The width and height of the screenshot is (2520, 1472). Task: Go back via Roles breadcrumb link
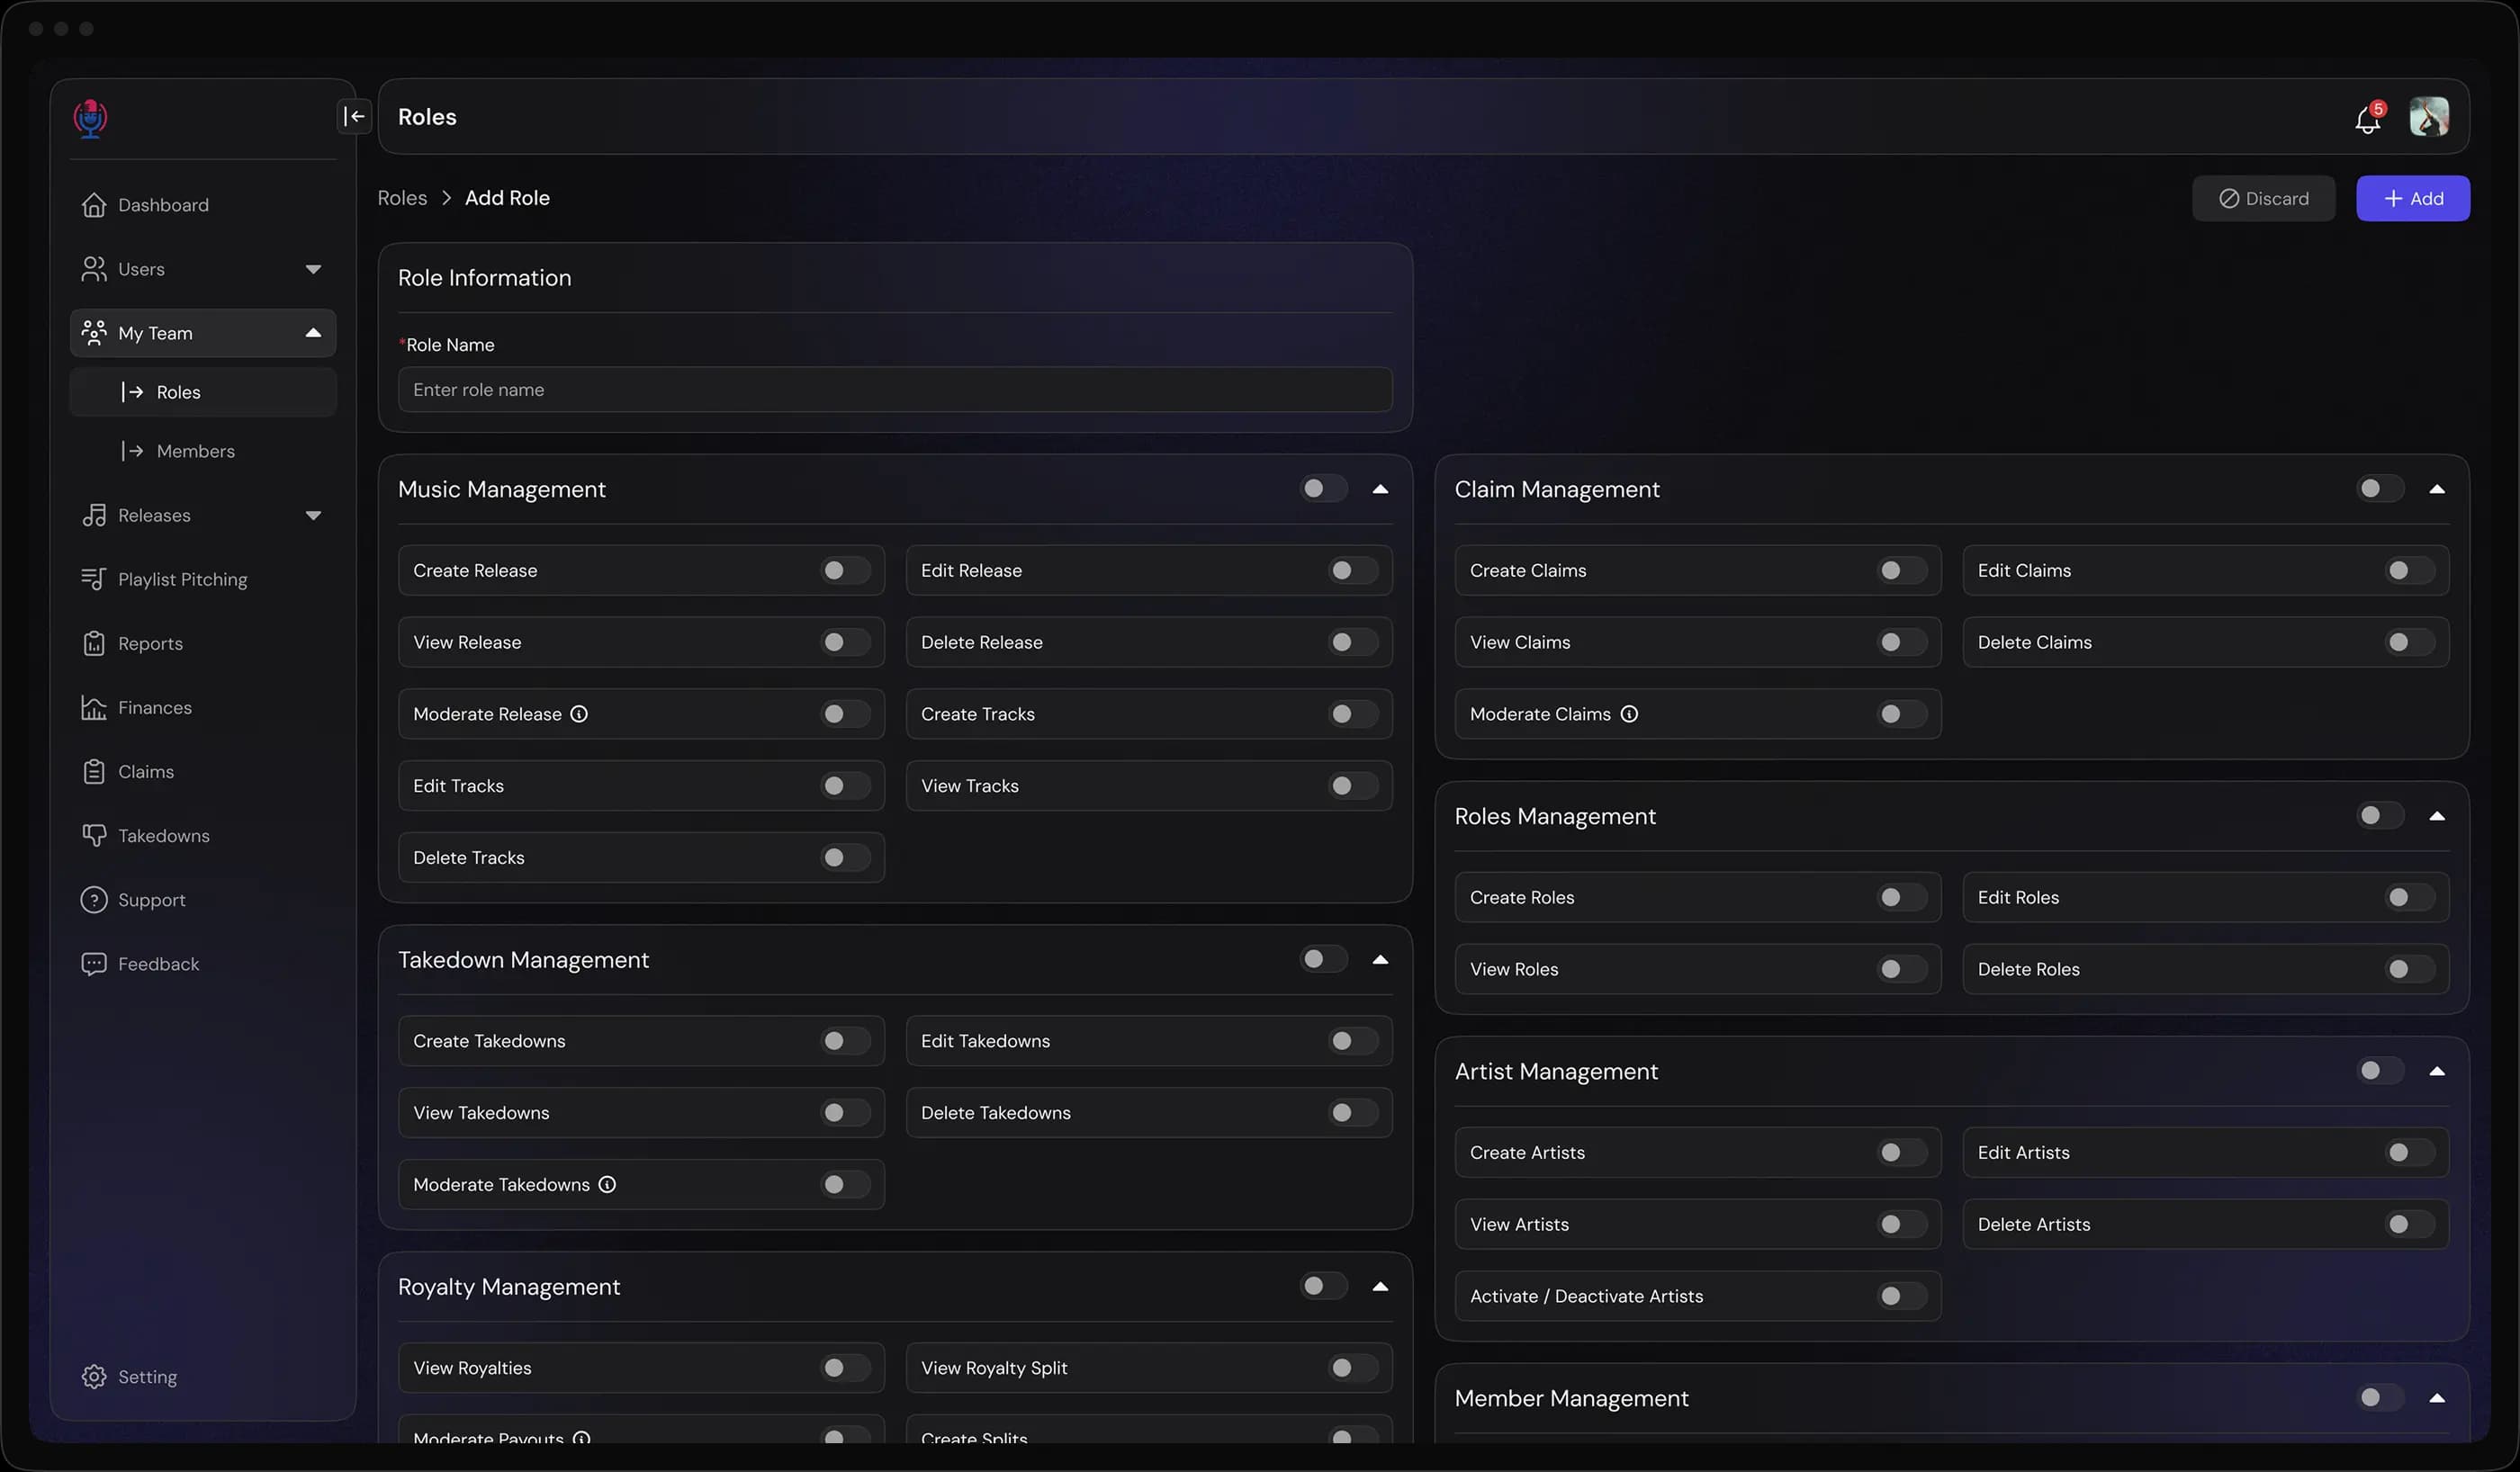pos(402,198)
